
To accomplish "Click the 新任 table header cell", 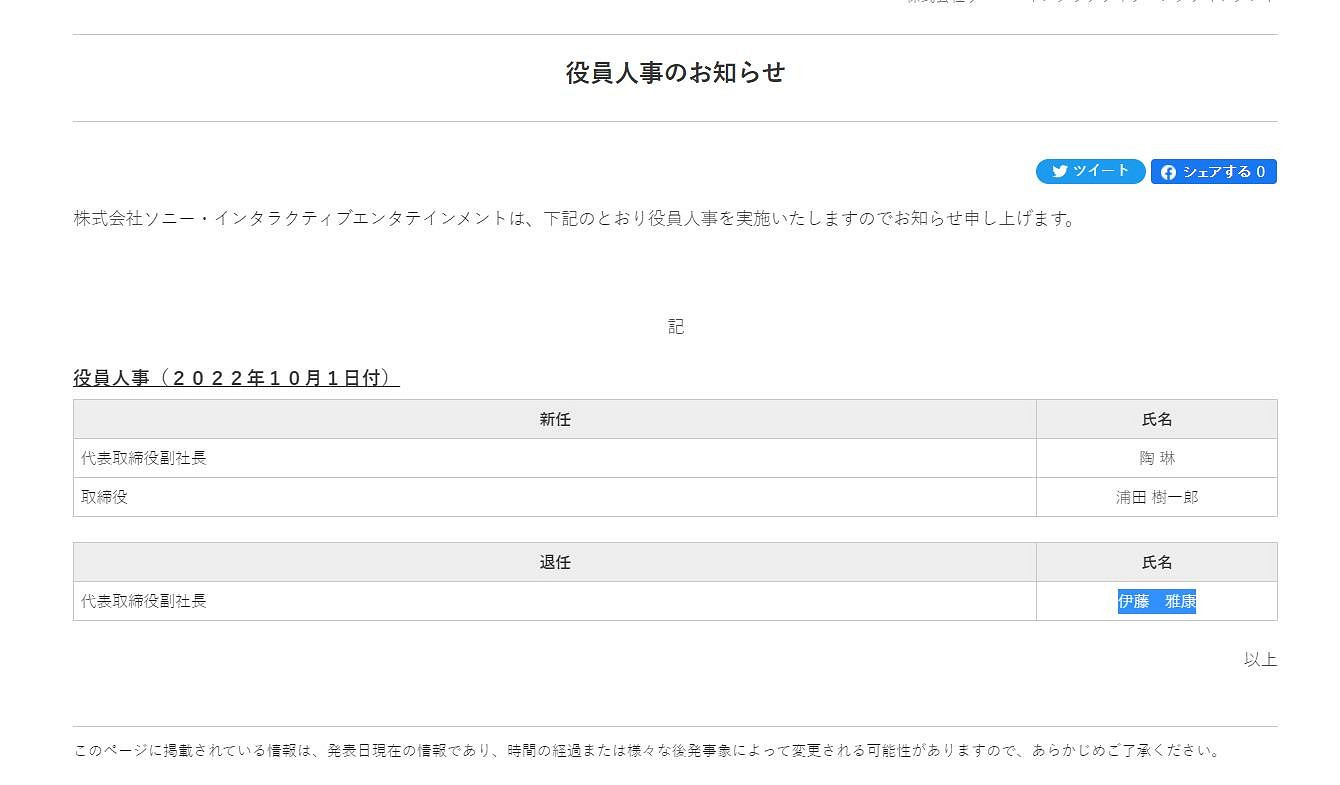I will tap(555, 419).
